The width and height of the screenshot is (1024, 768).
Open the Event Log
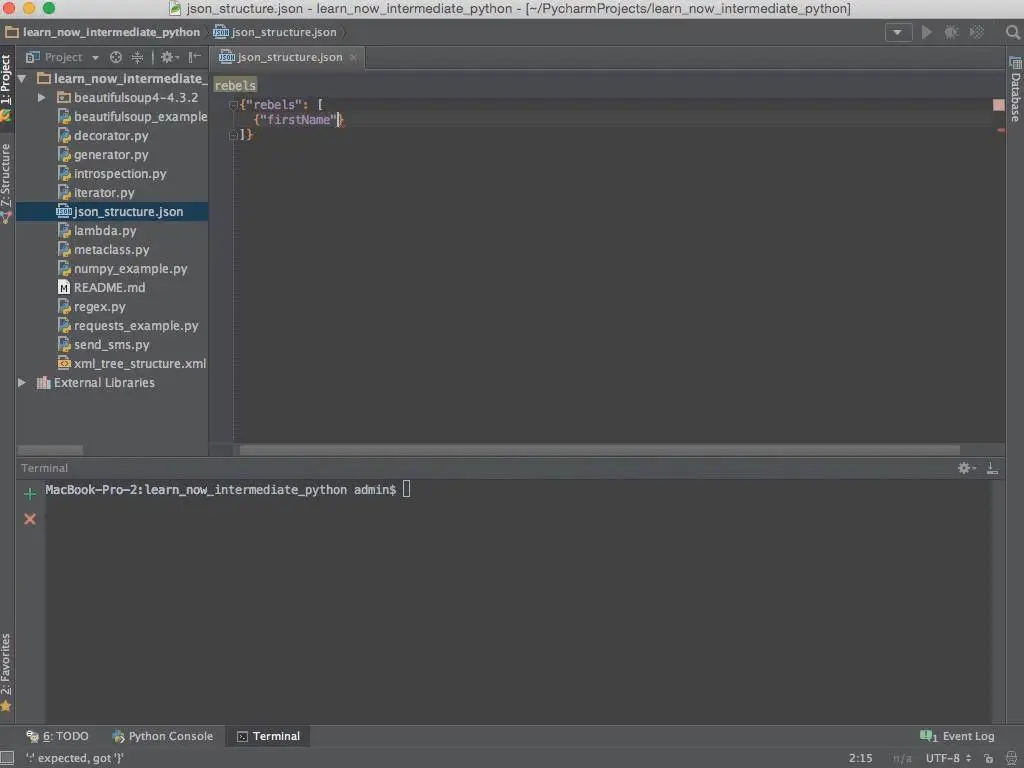(x=957, y=736)
